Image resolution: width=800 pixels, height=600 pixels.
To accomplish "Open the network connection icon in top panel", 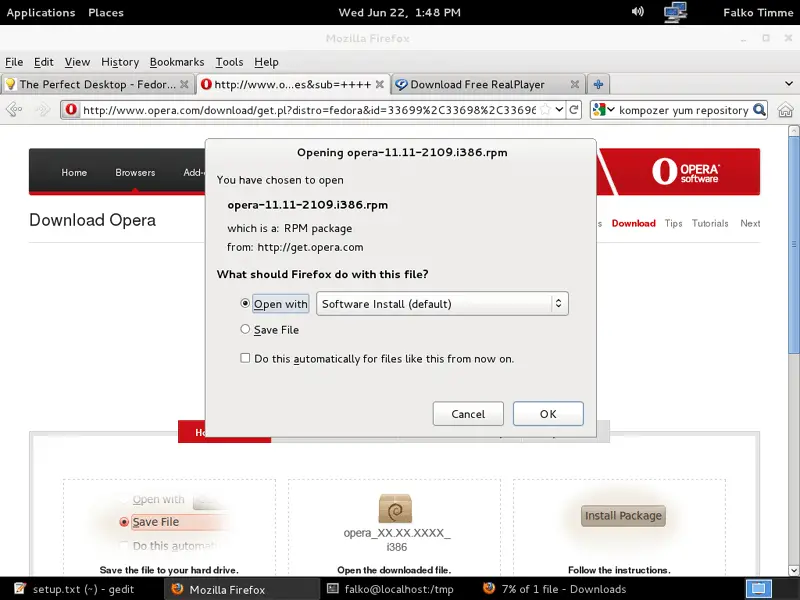I will pyautogui.click(x=675, y=12).
